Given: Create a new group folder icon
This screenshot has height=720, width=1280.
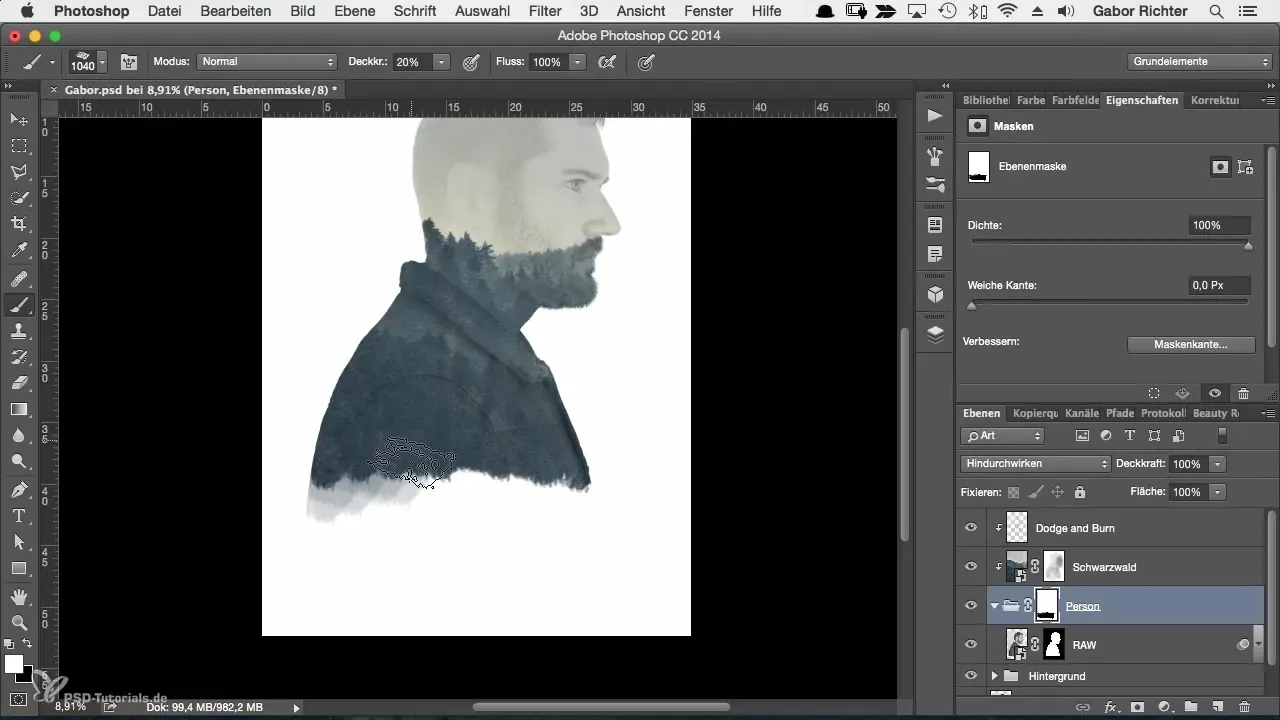Looking at the screenshot, I should tap(1191, 707).
